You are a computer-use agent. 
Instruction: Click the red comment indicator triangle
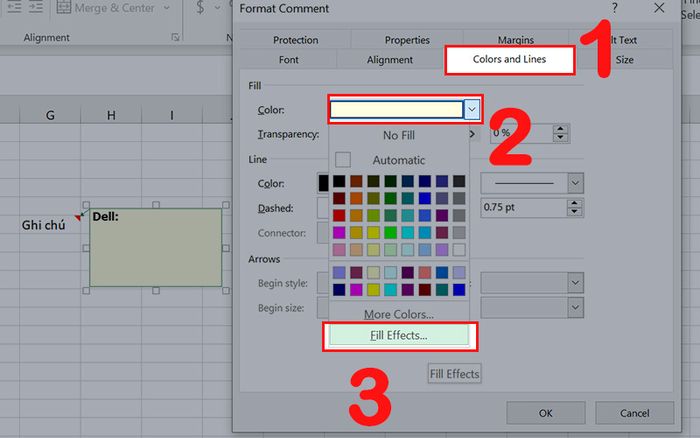point(78,217)
